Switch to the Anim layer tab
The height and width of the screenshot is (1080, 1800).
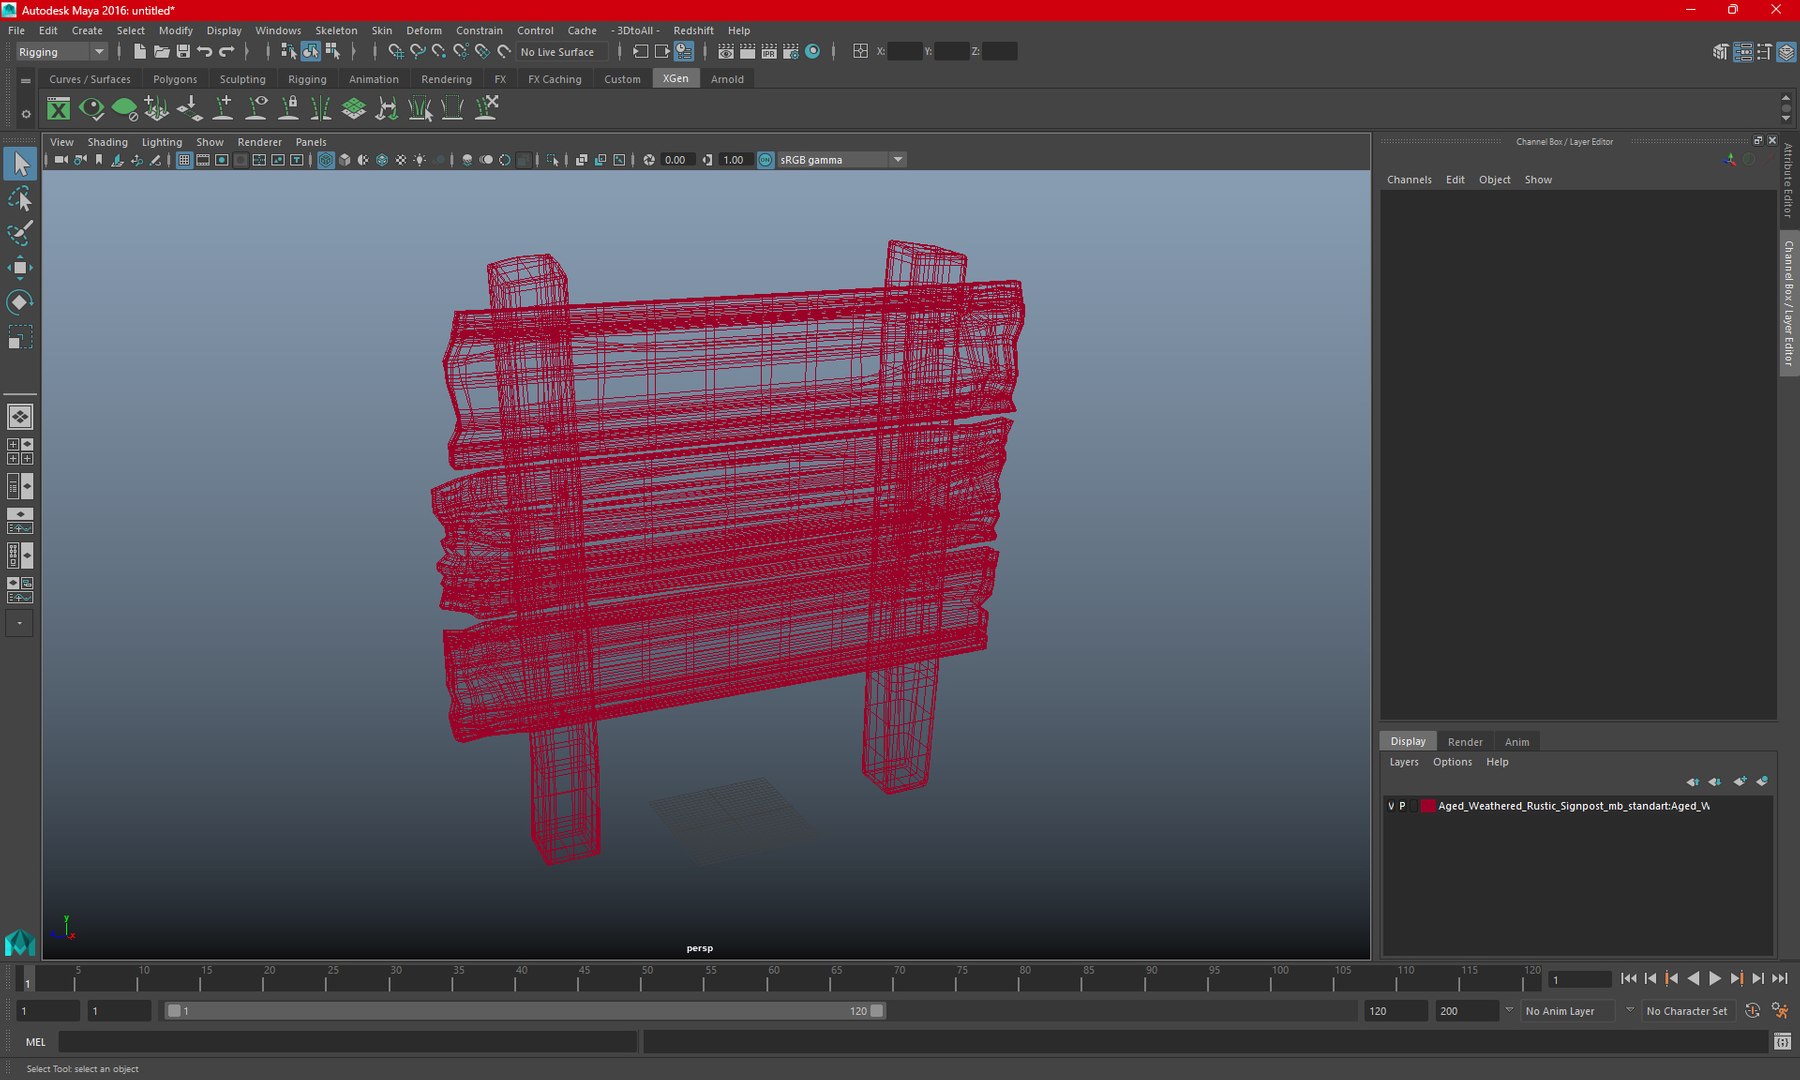coord(1517,742)
